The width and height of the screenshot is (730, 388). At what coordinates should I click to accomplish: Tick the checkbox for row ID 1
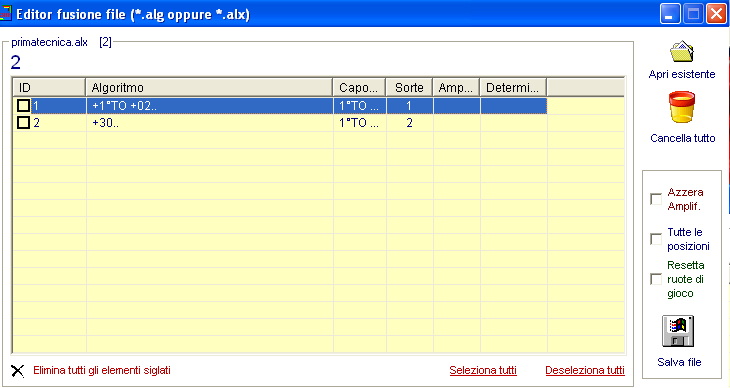click(23, 106)
